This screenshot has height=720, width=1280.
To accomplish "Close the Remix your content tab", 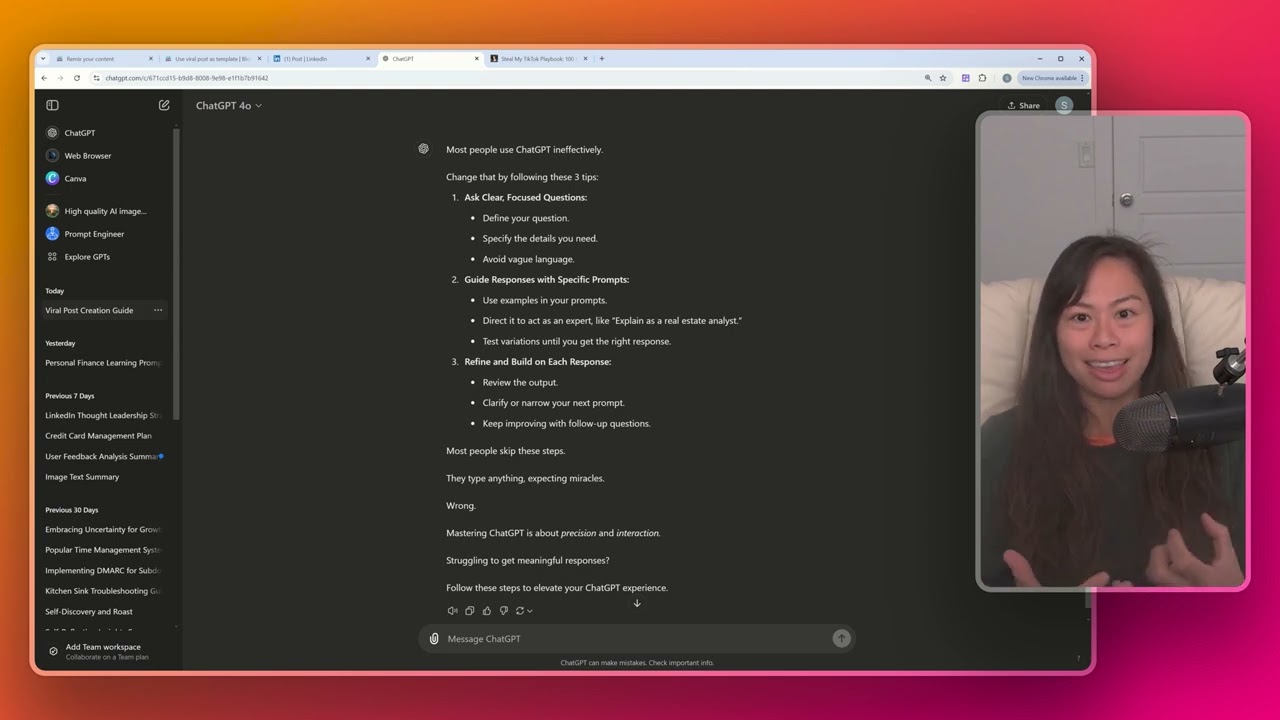I will pyautogui.click(x=151, y=59).
